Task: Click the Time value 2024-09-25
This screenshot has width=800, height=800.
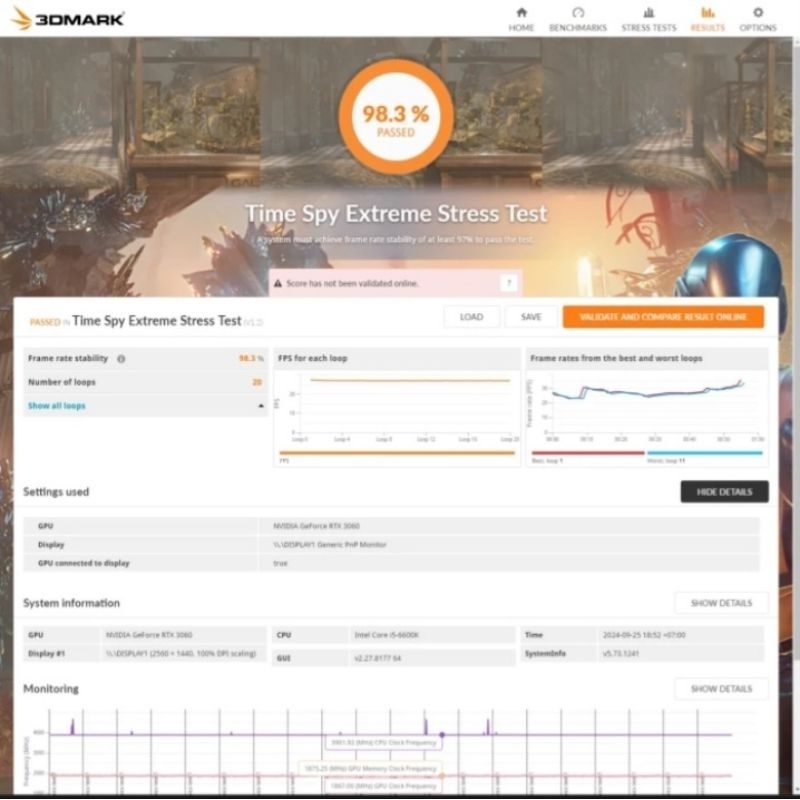Action: point(644,635)
